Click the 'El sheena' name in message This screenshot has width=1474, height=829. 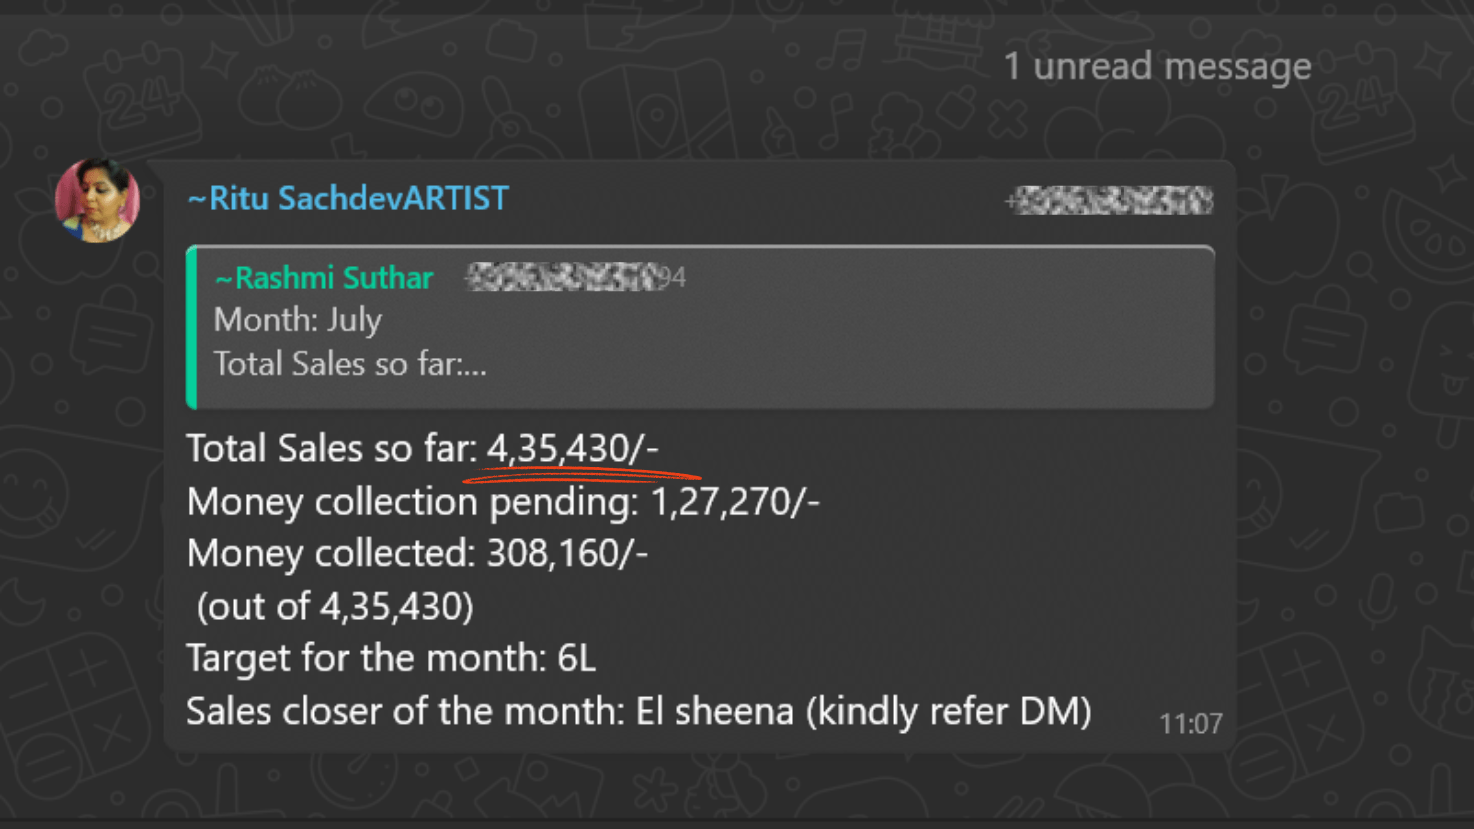pyautogui.click(x=715, y=711)
